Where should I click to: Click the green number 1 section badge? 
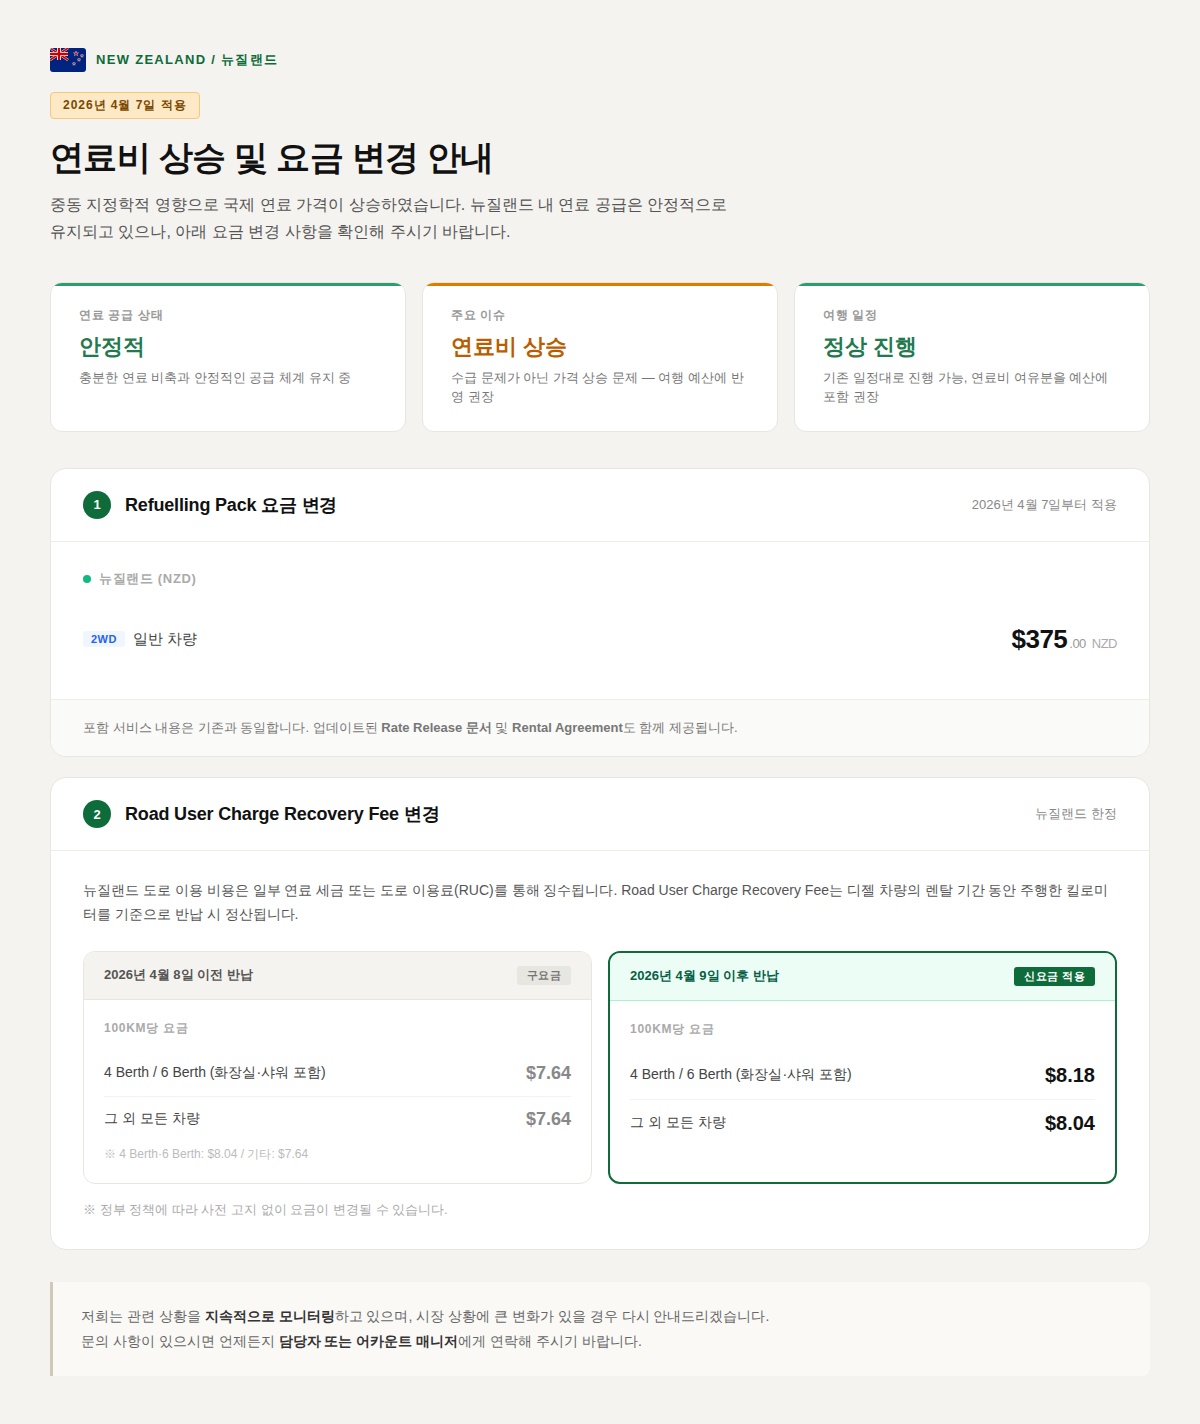pos(97,505)
